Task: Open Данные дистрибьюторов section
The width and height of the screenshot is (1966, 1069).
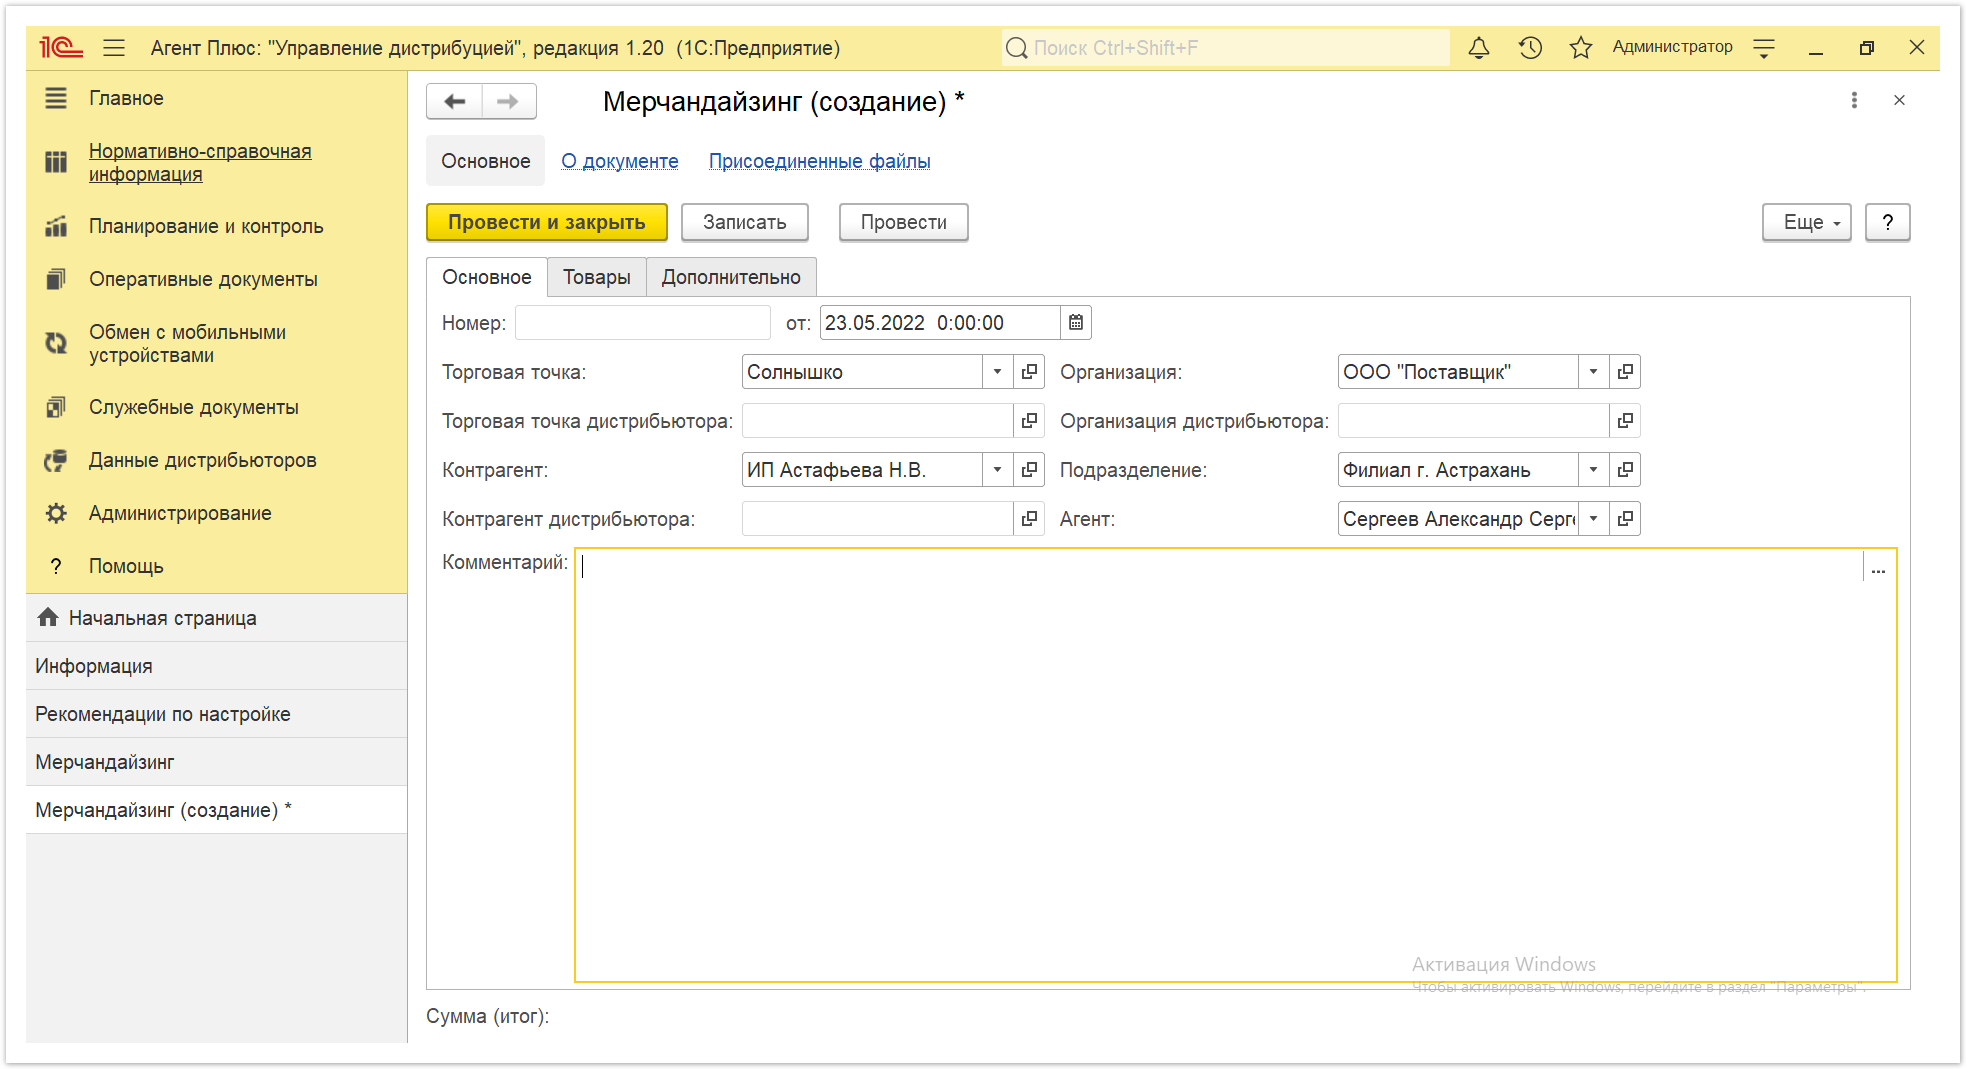Action: pyautogui.click(x=216, y=460)
